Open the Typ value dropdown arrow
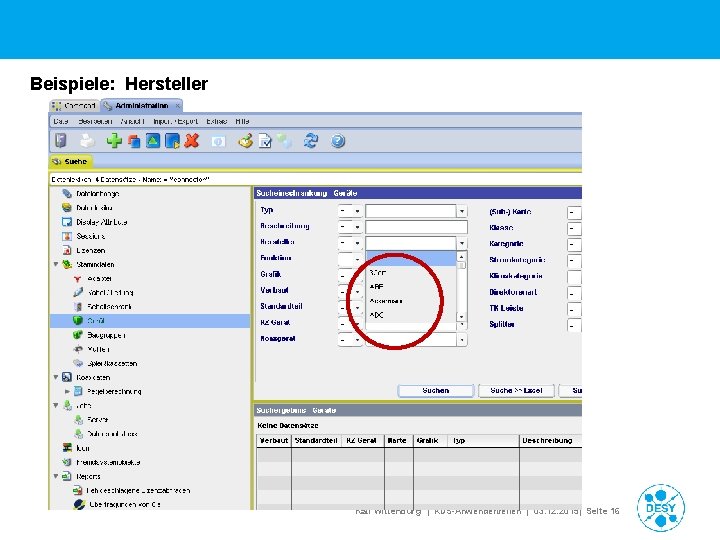Viewport: 720px width, 540px height. (461, 211)
